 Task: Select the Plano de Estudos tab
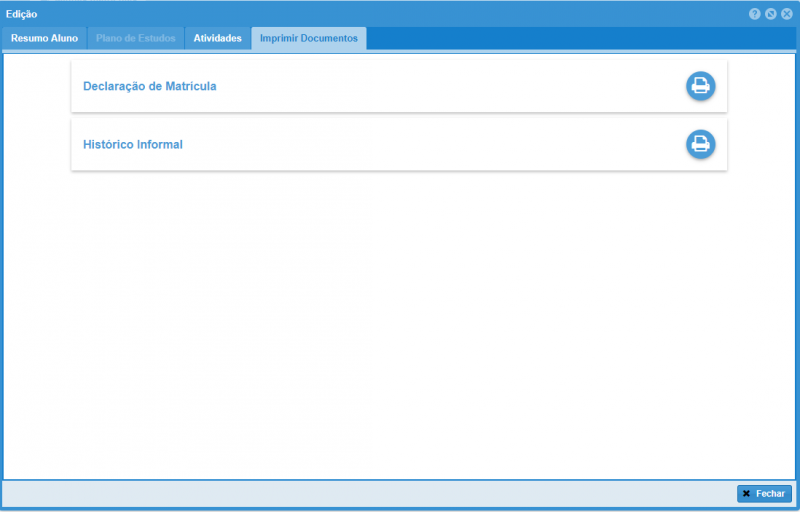pos(136,38)
